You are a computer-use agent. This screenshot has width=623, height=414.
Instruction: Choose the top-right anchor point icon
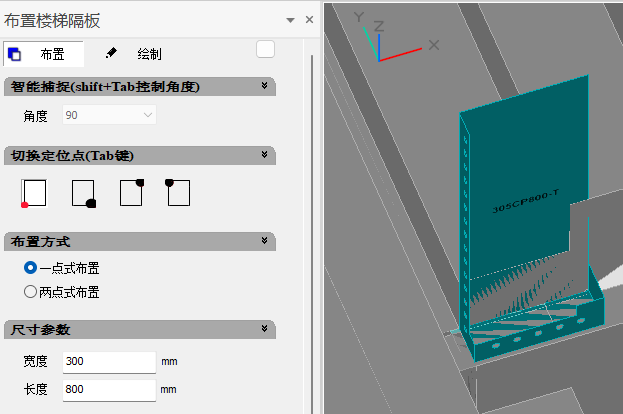pos(131,192)
